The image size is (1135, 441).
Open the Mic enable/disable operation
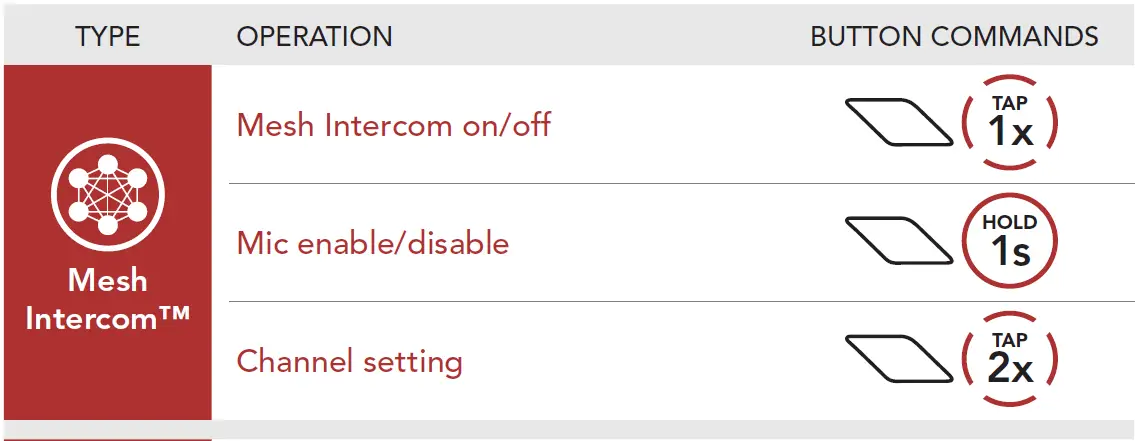pyautogui.click(x=372, y=243)
